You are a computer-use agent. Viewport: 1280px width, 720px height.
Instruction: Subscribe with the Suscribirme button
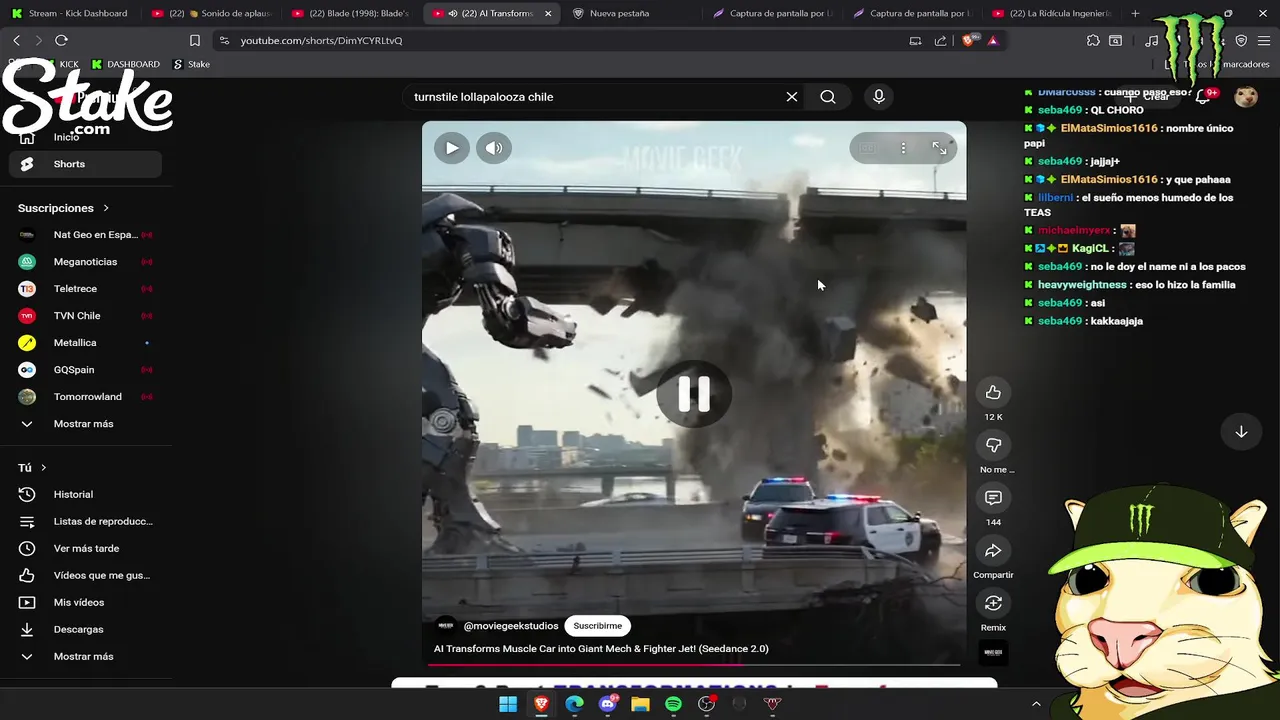[x=597, y=626]
